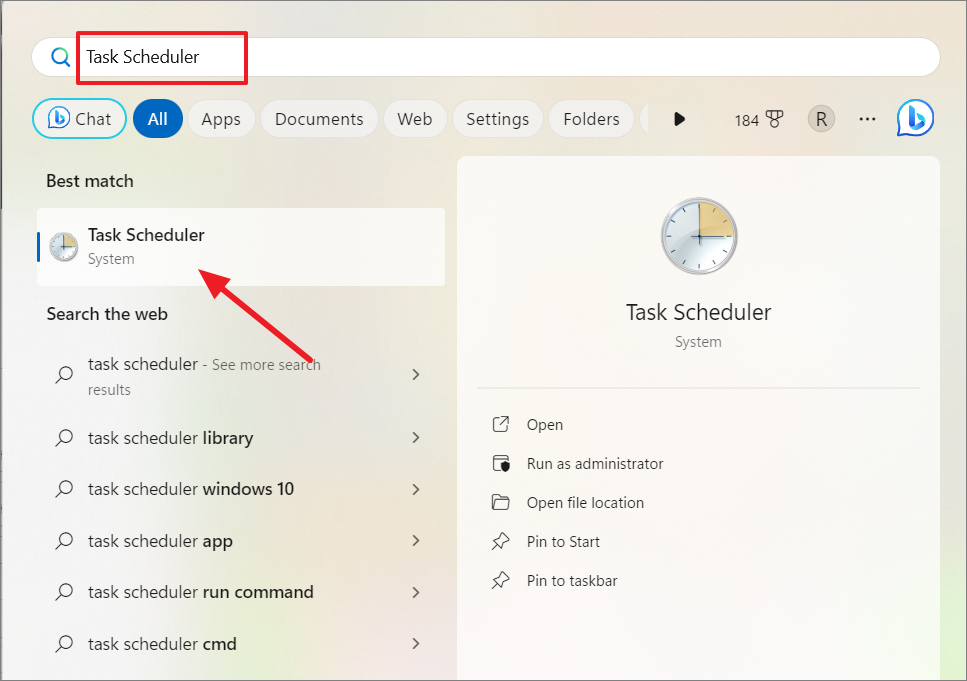This screenshot has height=681, width=967.
Task: Launch the Bing chat icon at top right
Action: [x=915, y=118]
